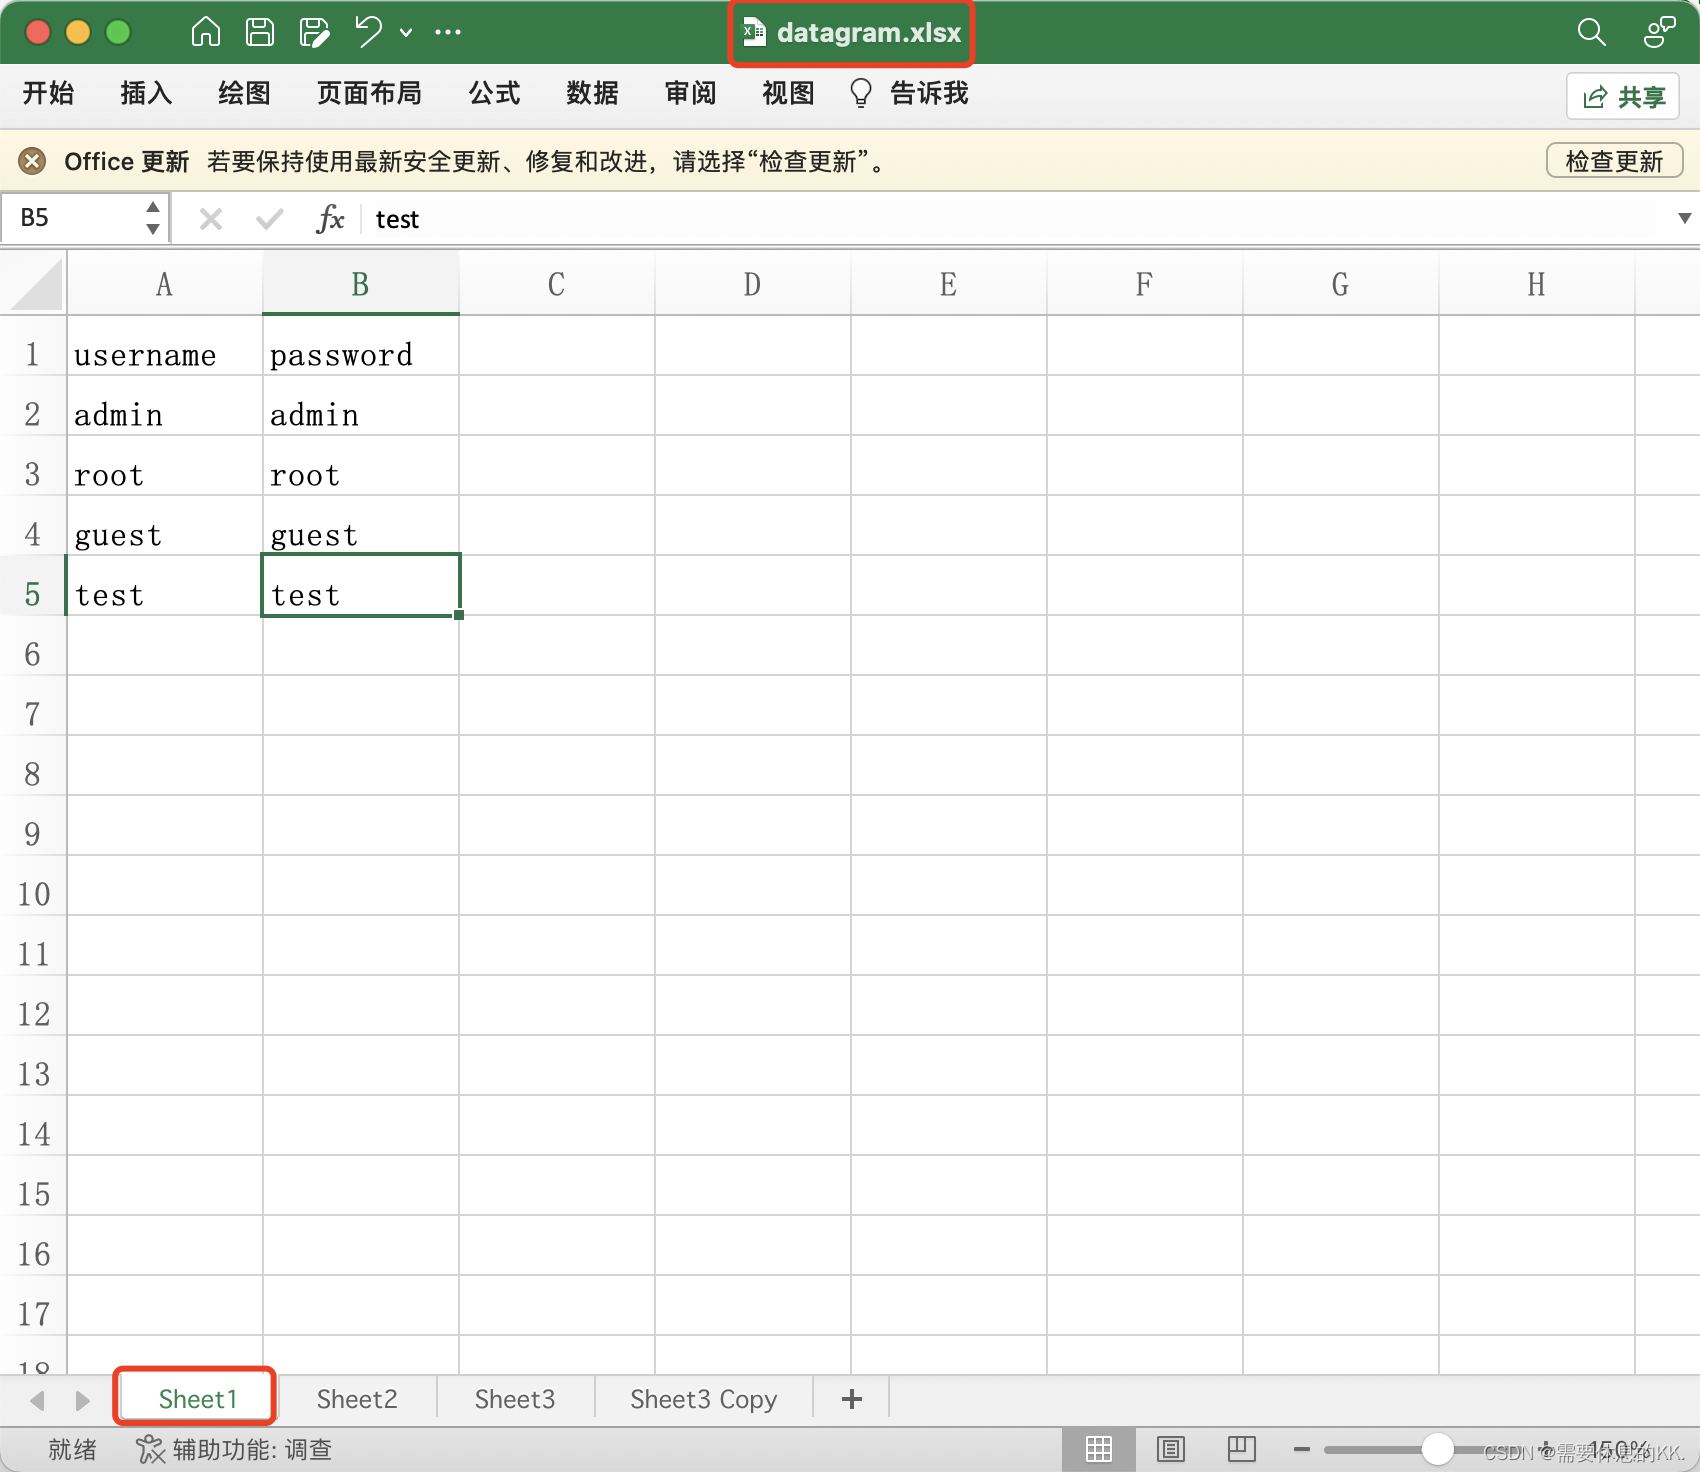Click the Save As icon with pencil
The width and height of the screenshot is (1700, 1472).
click(314, 32)
